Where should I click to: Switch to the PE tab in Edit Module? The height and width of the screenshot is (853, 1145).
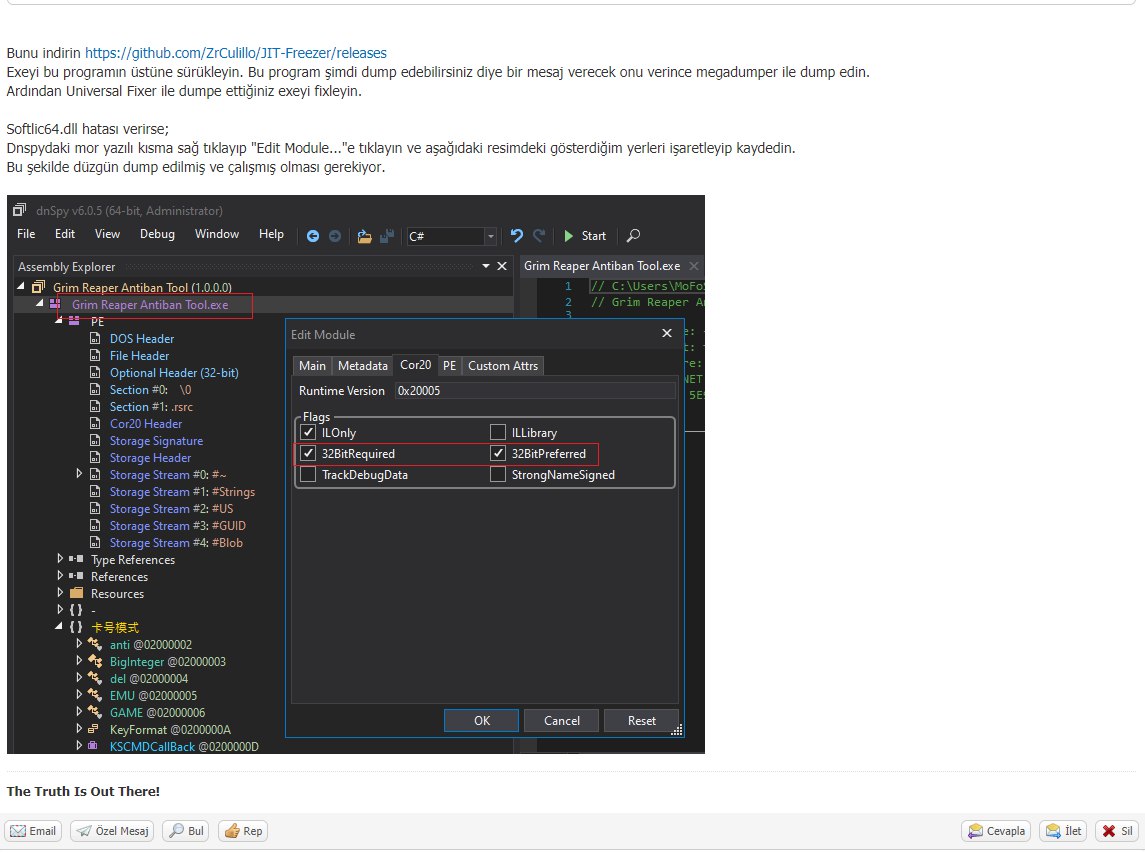pos(449,365)
